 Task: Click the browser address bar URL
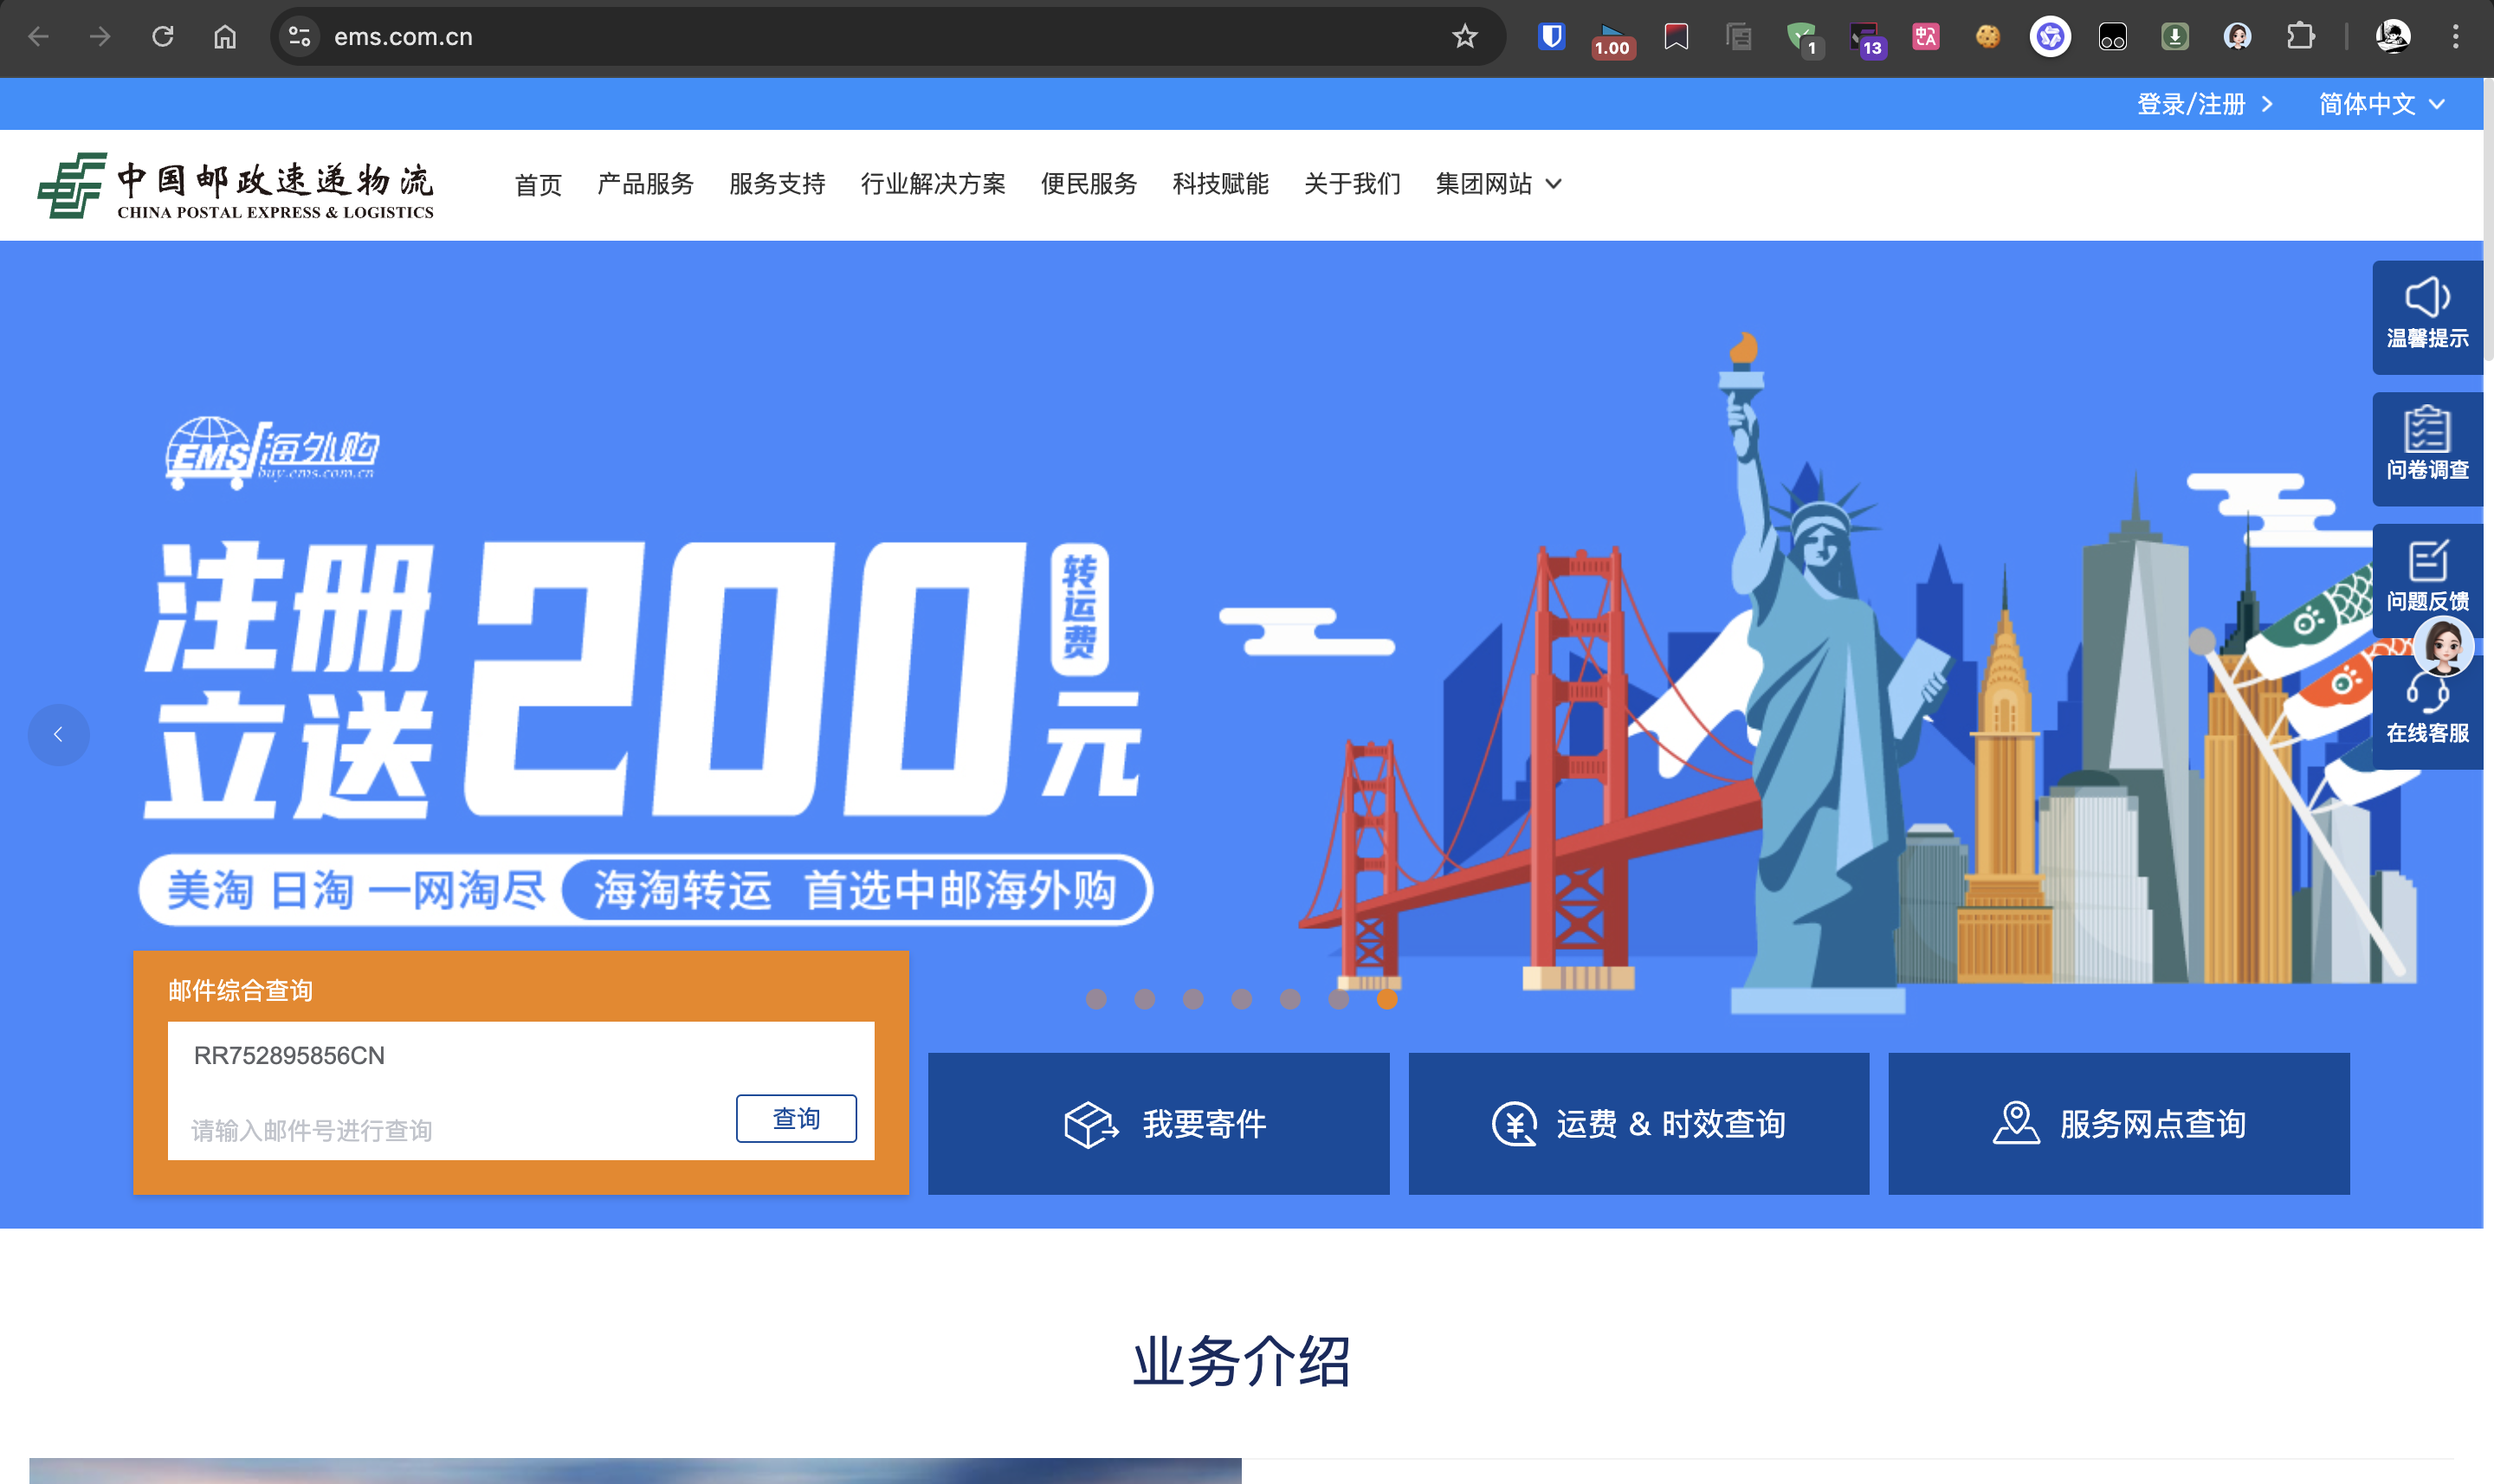[x=403, y=37]
